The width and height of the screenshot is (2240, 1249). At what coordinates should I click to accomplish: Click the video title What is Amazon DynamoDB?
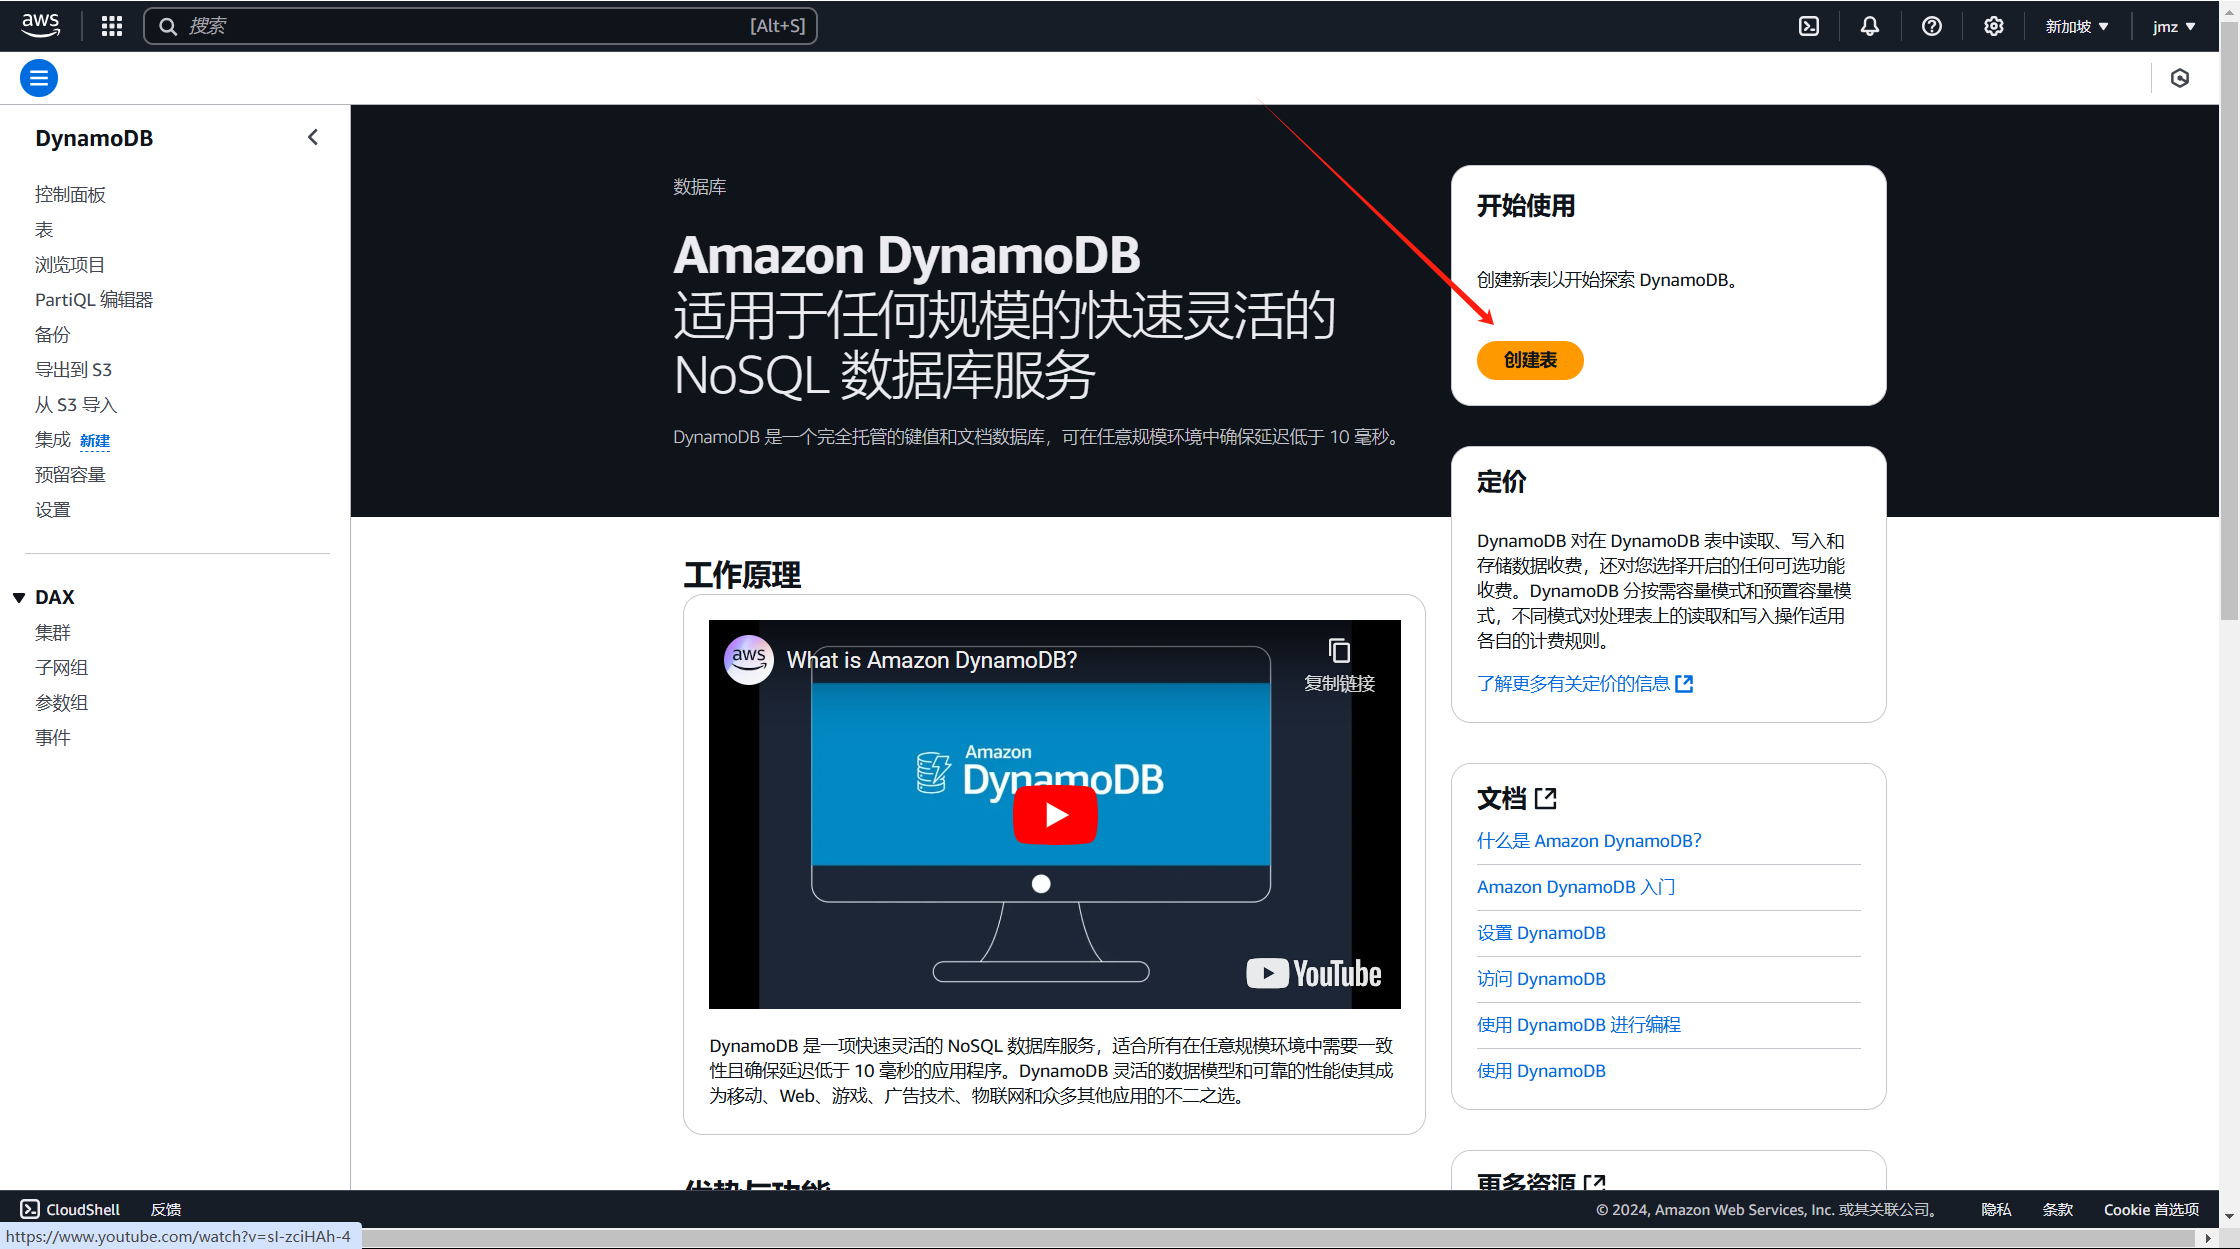point(932,660)
